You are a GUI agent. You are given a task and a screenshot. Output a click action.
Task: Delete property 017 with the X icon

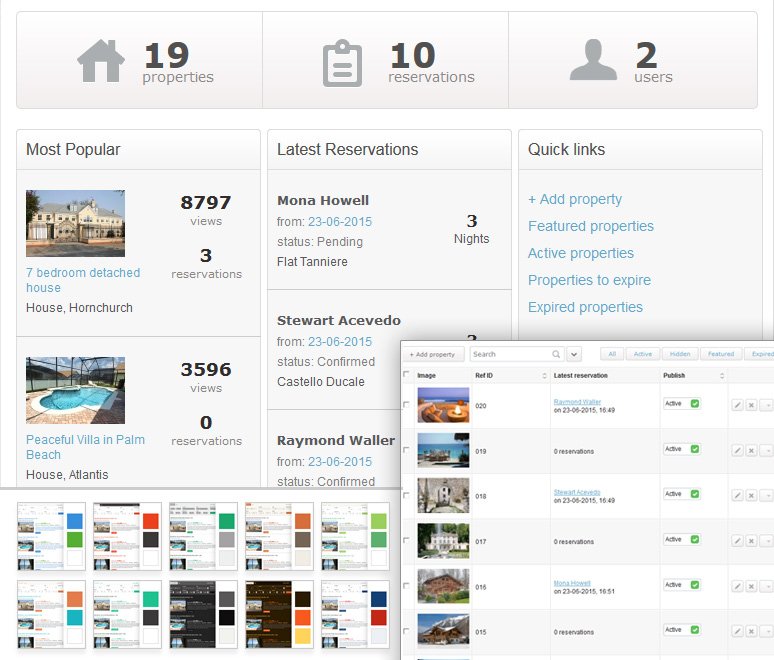[751, 541]
